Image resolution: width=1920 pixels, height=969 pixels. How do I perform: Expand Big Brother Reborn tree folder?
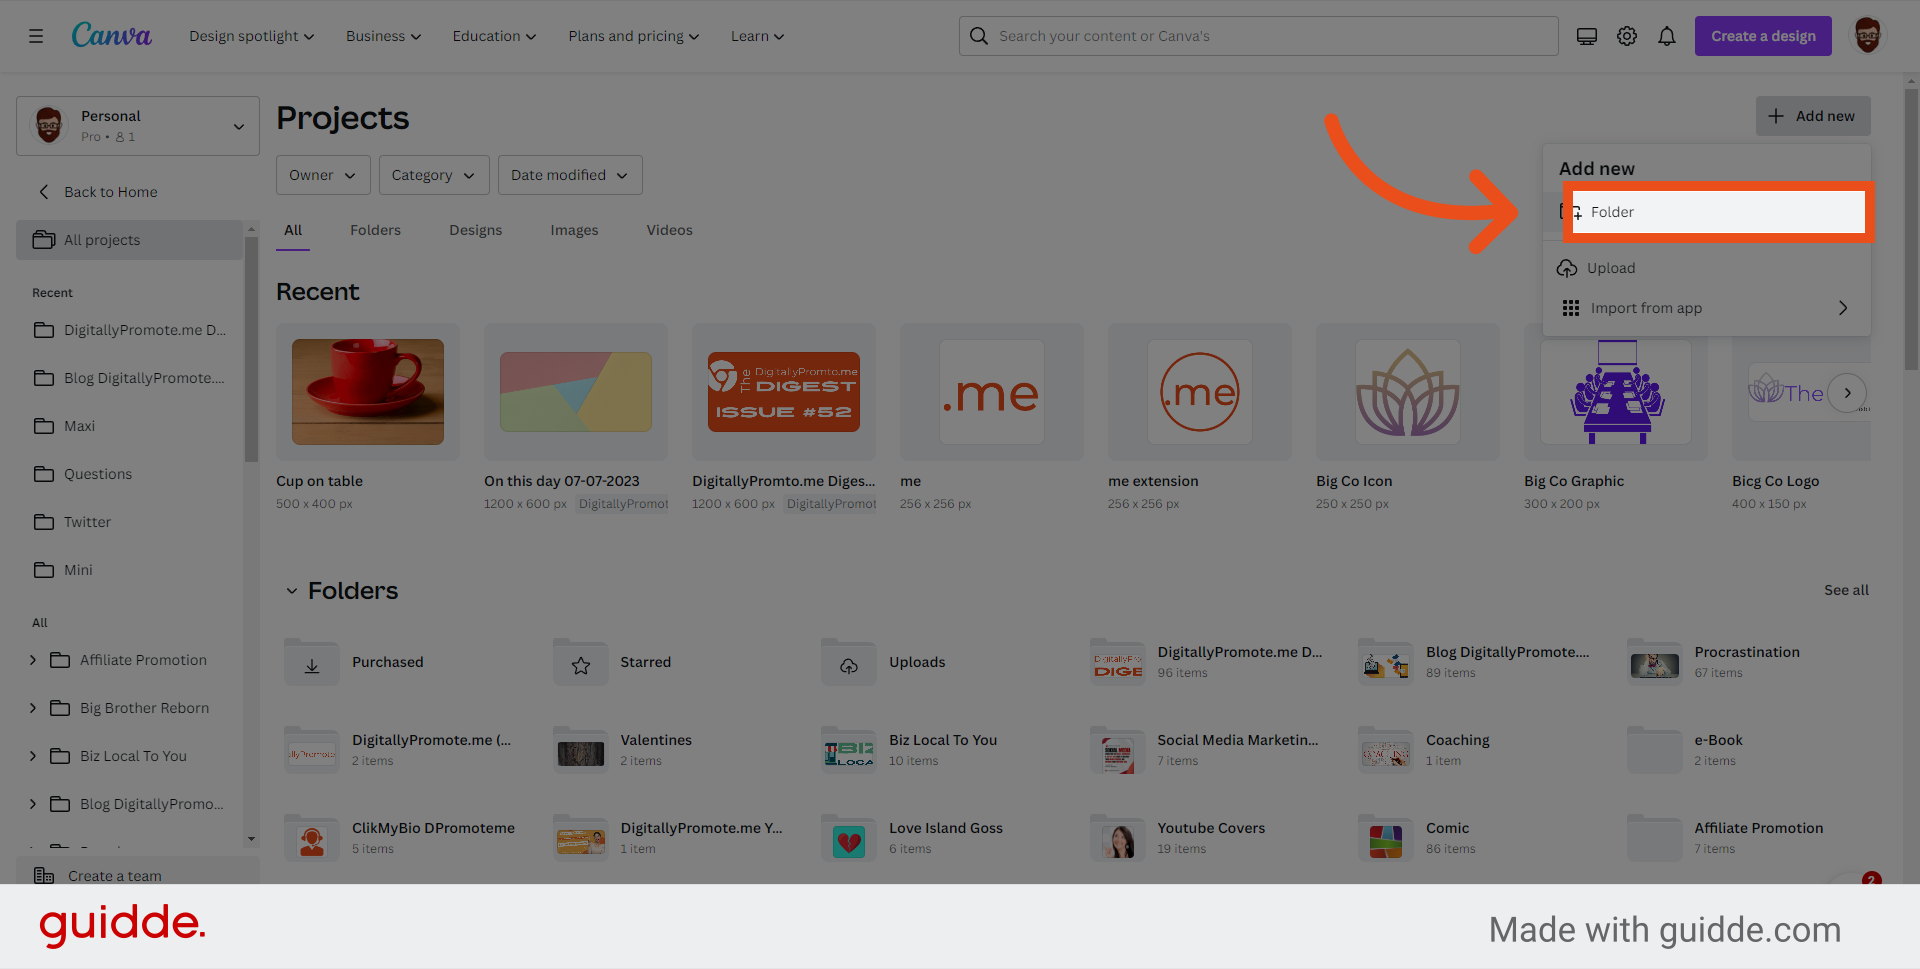(33, 708)
